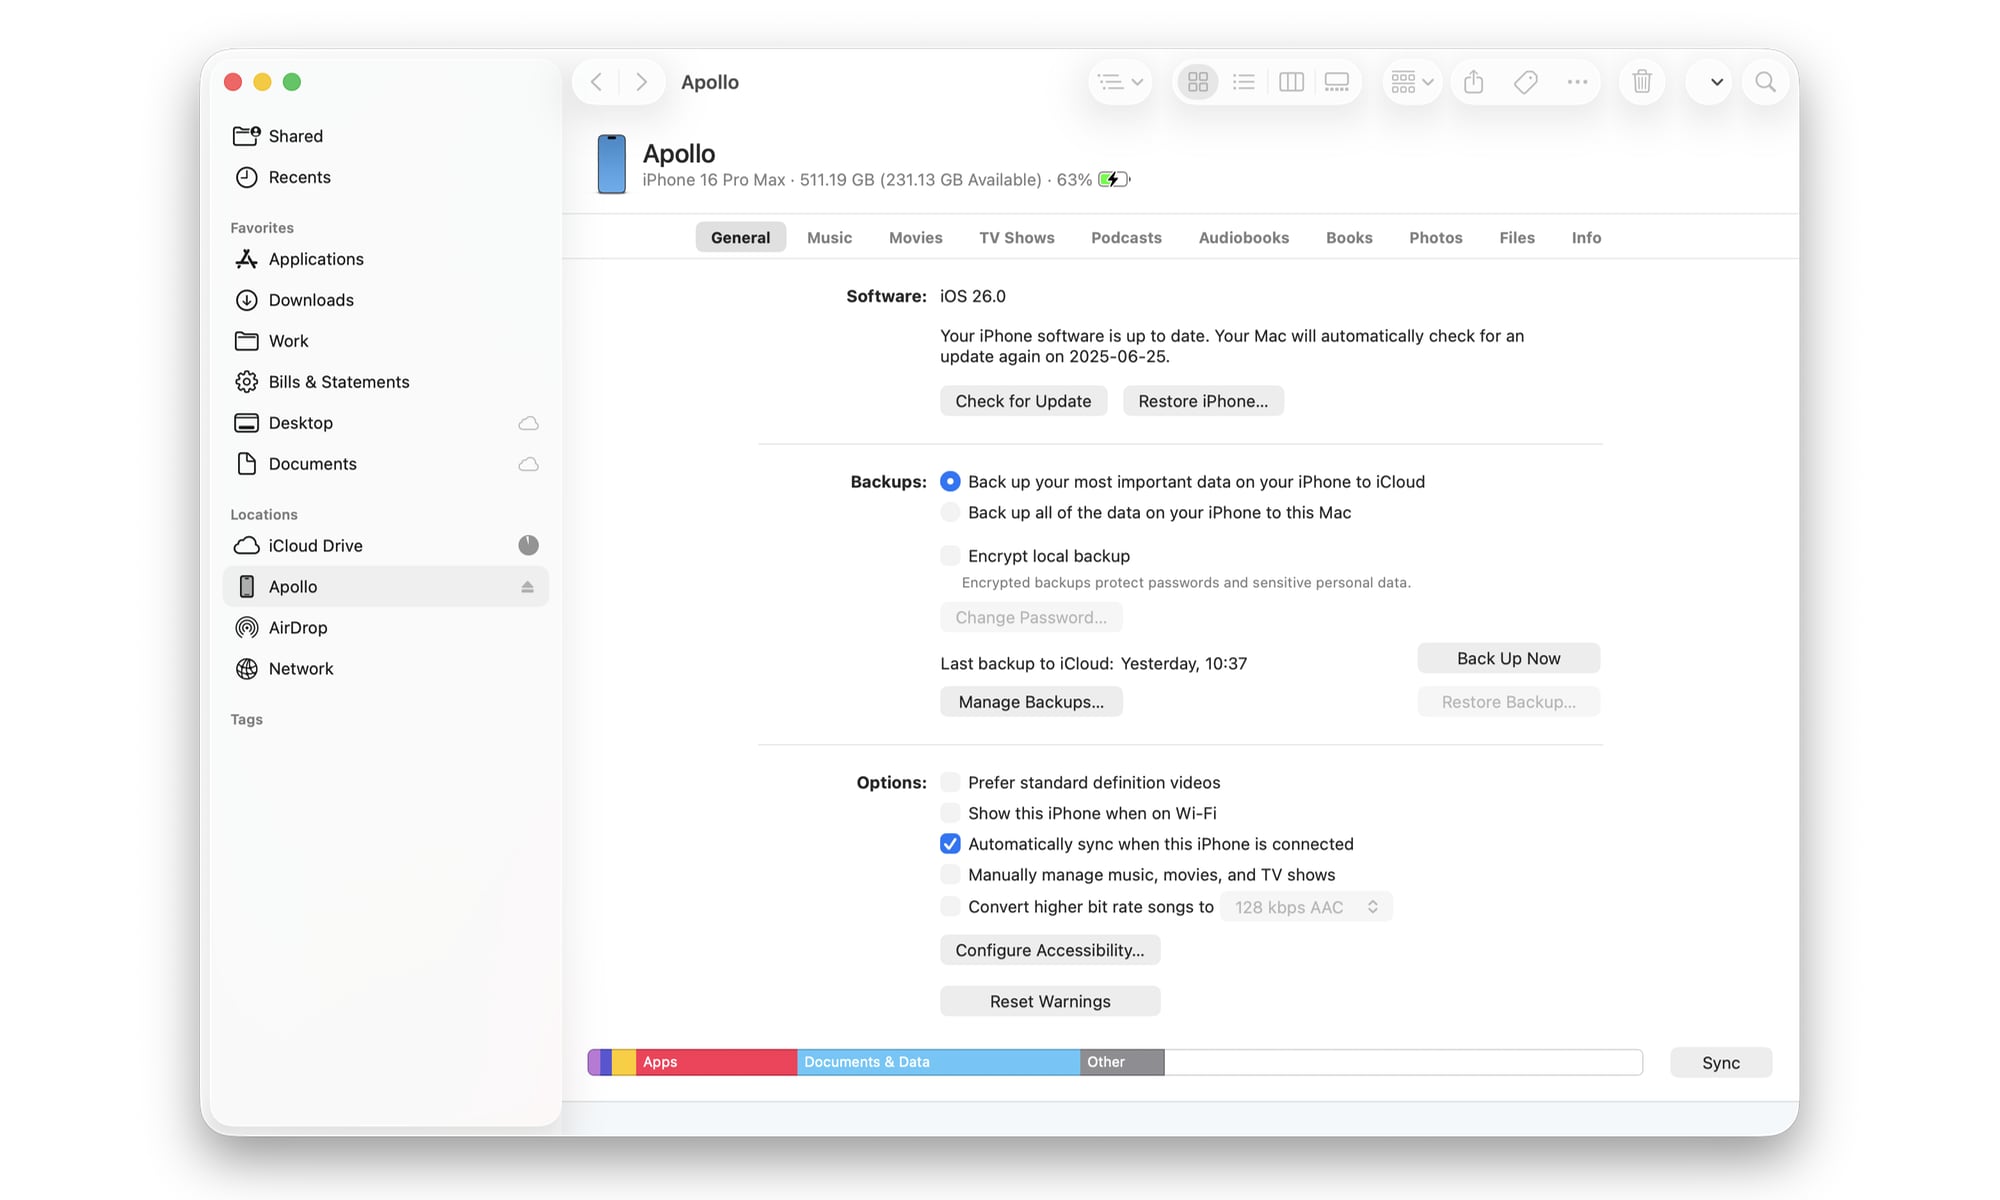
Task: Switch to list view
Action: coord(1244,82)
